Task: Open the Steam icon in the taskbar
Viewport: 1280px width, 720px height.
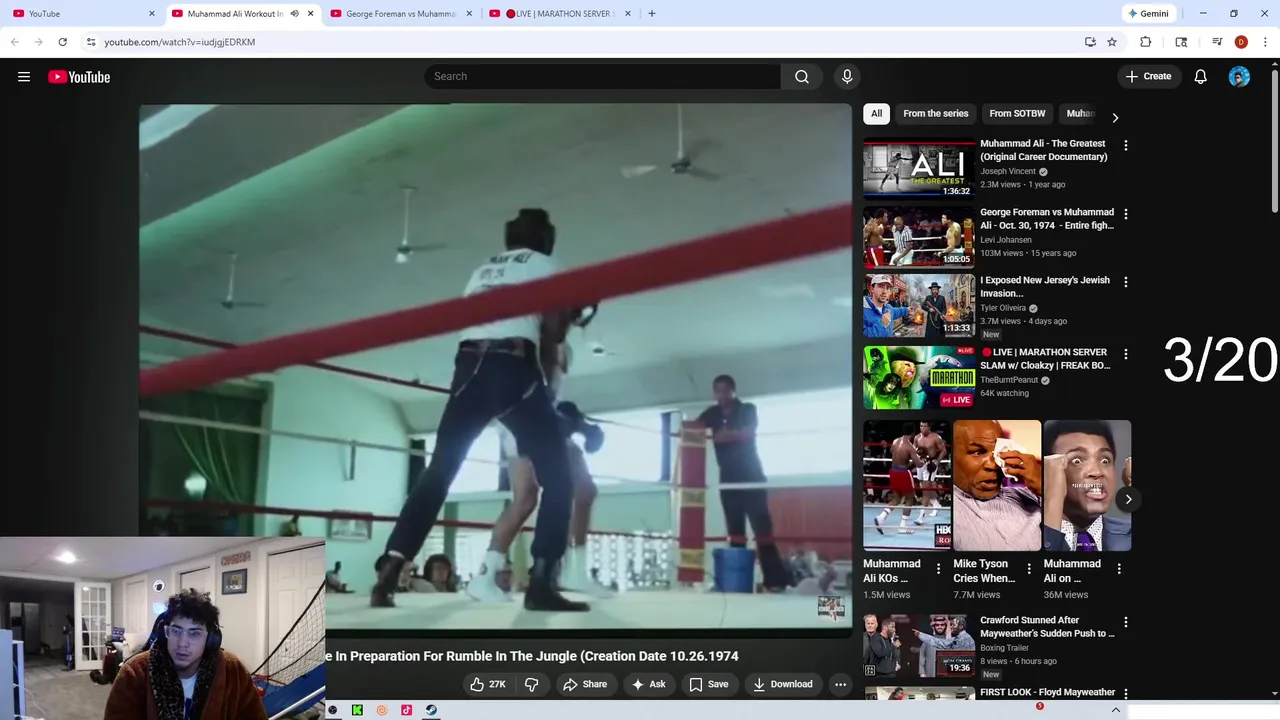Action: click(431, 710)
